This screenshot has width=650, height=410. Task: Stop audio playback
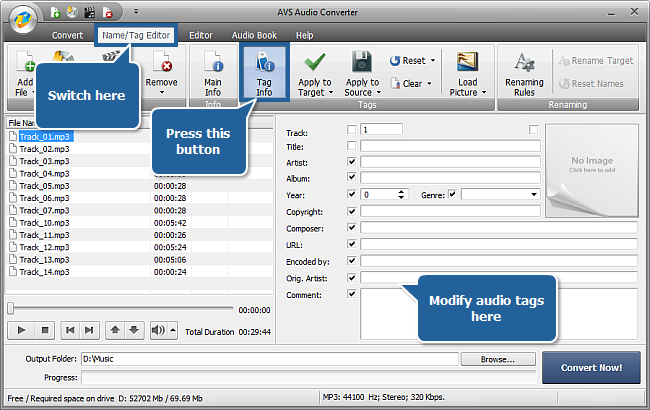[x=45, y=330]
